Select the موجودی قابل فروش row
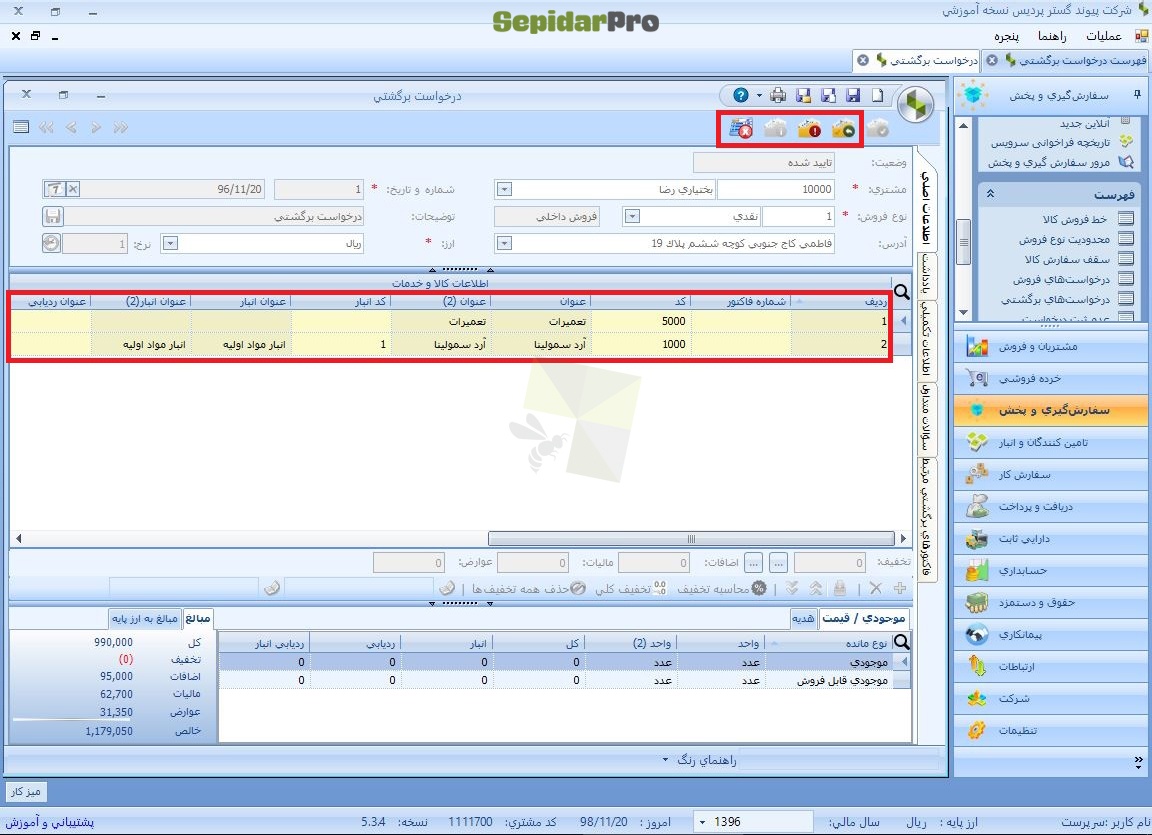Screen dimensions: 1152x835 click(x=564, y=680)
